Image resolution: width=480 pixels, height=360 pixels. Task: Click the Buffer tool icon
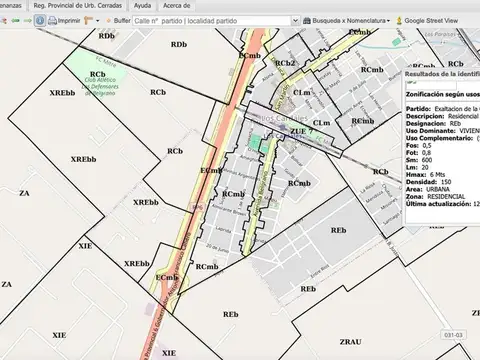tap(108, 21)
